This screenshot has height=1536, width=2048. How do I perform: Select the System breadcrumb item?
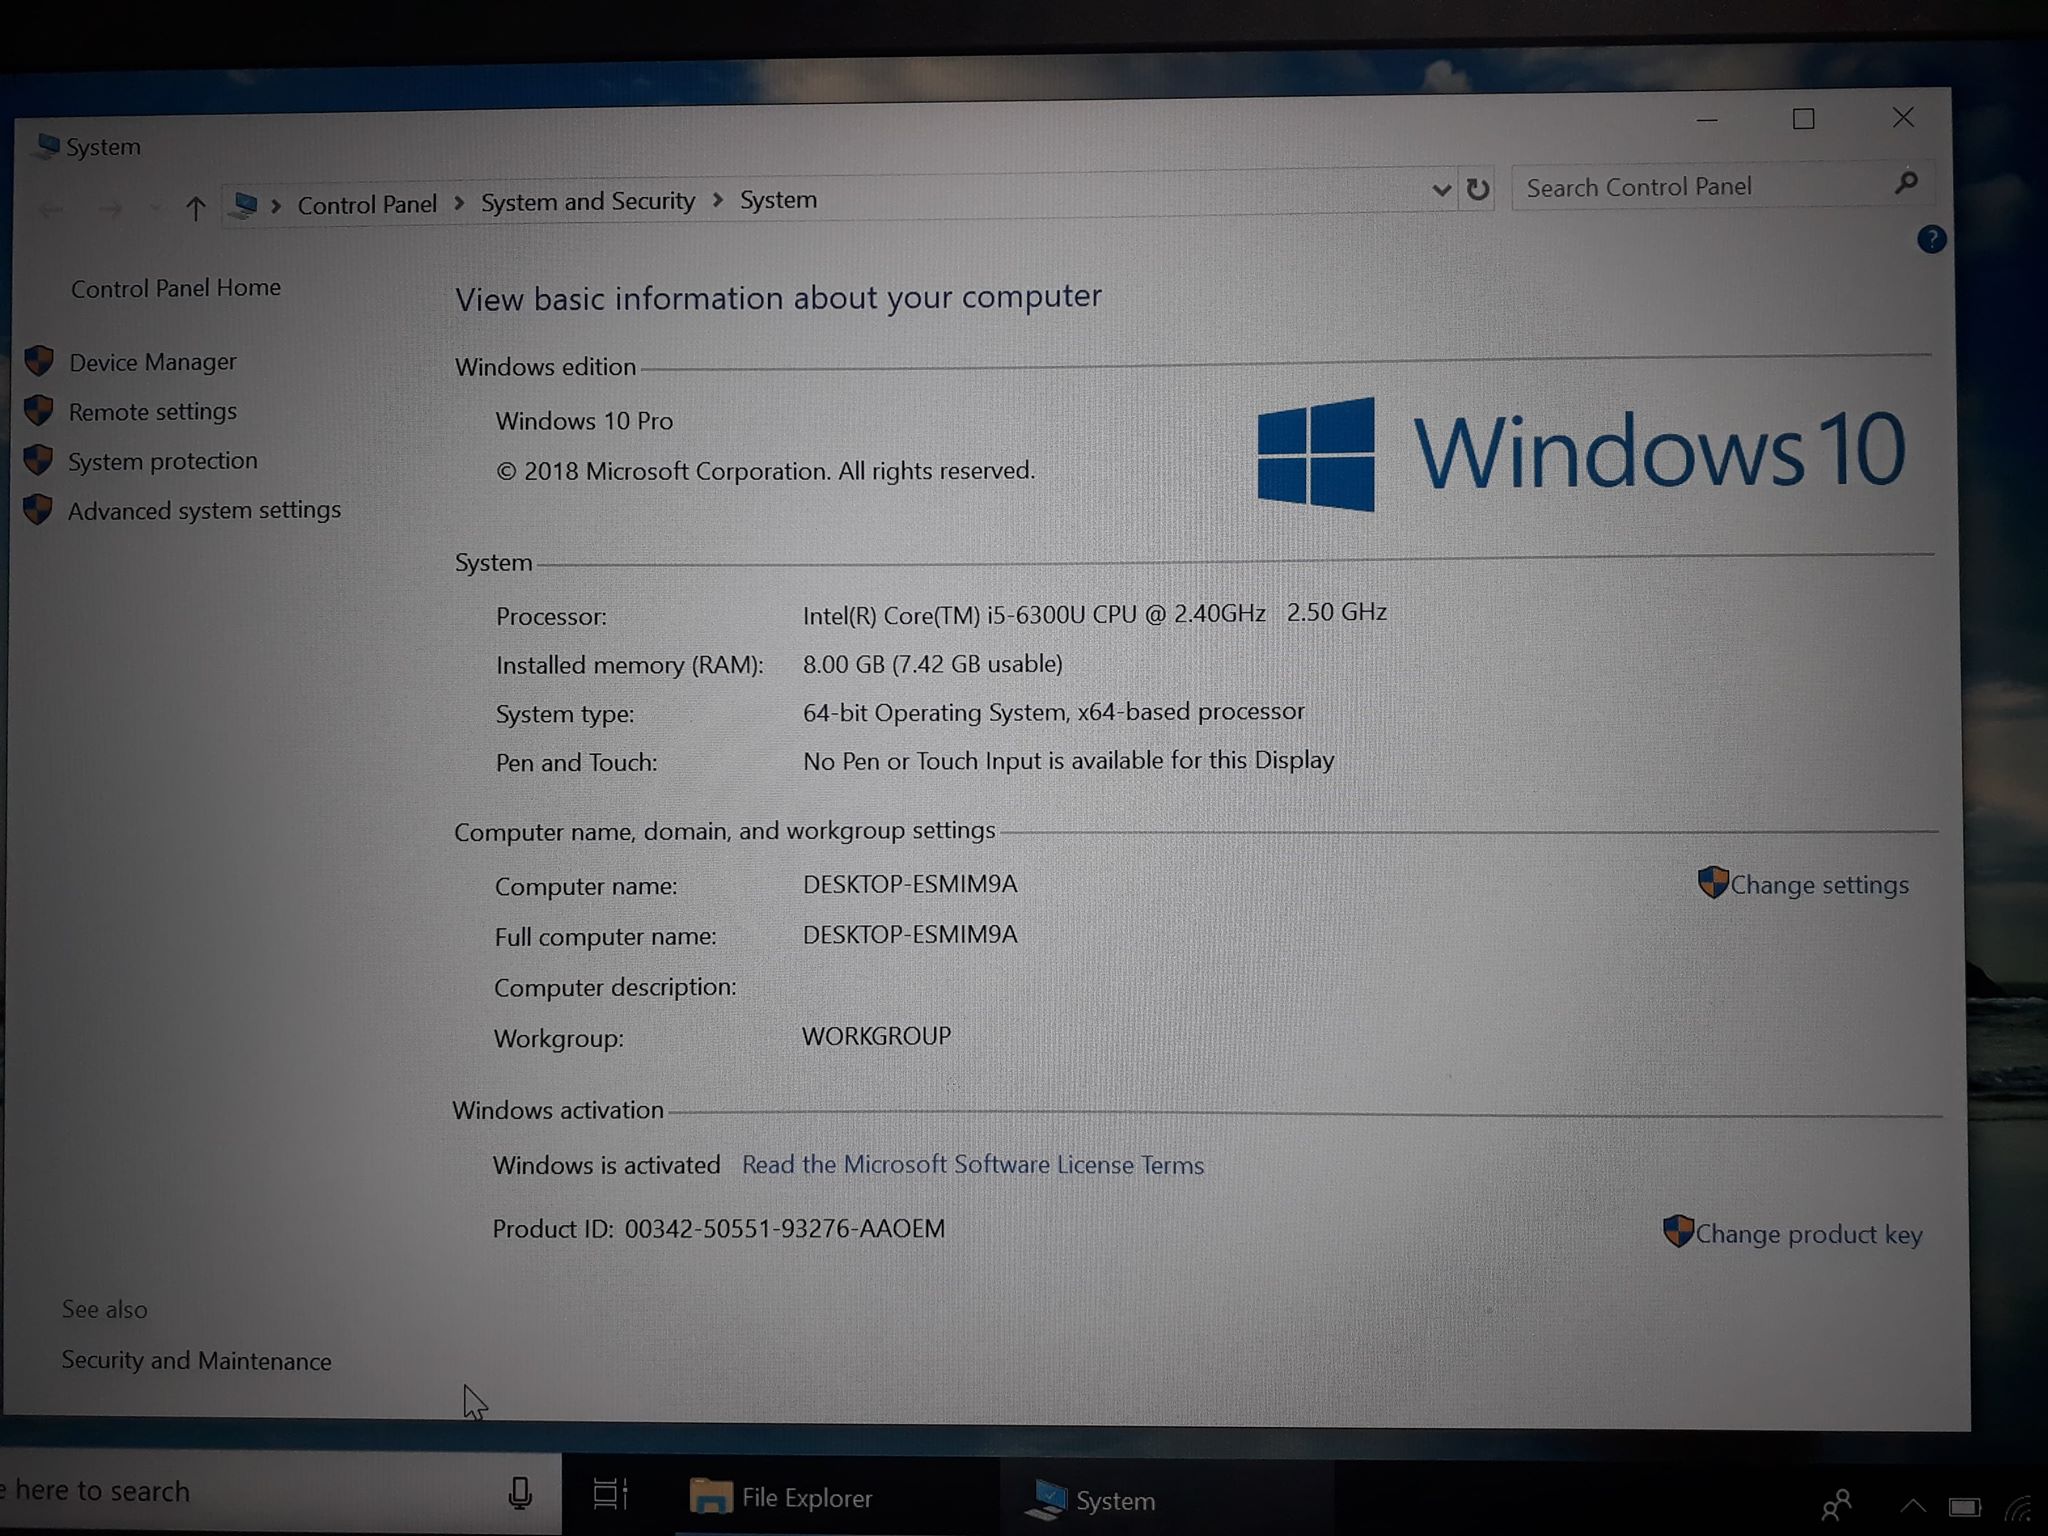click(778, 200)
